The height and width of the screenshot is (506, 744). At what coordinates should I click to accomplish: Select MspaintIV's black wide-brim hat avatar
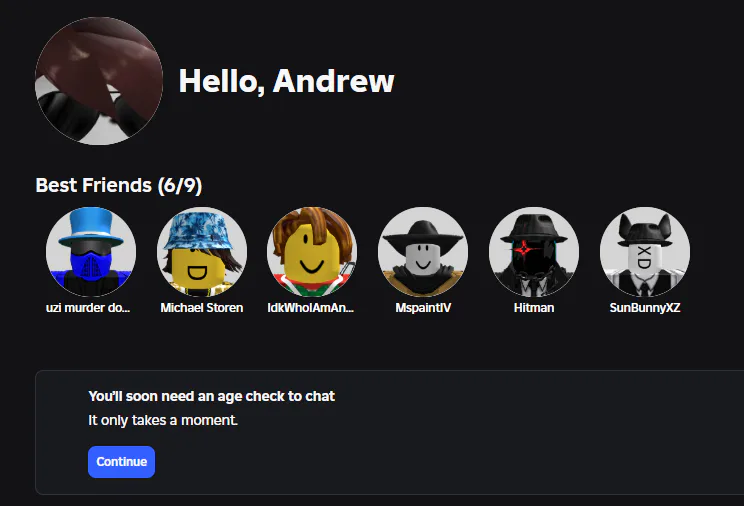click(423, 251)
